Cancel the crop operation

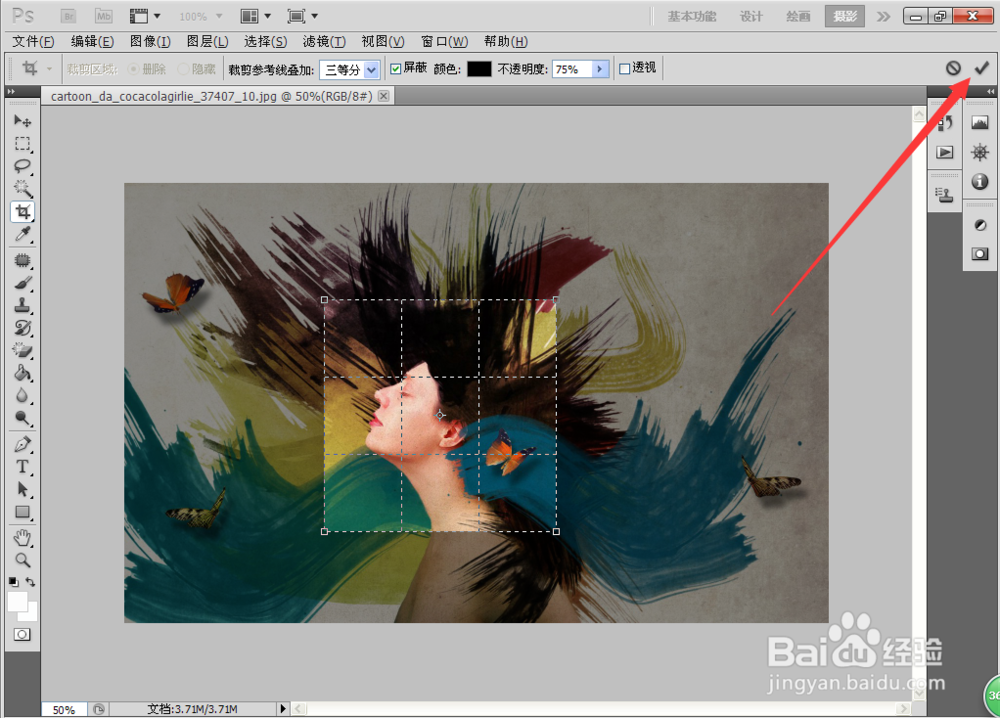(953, 68)
